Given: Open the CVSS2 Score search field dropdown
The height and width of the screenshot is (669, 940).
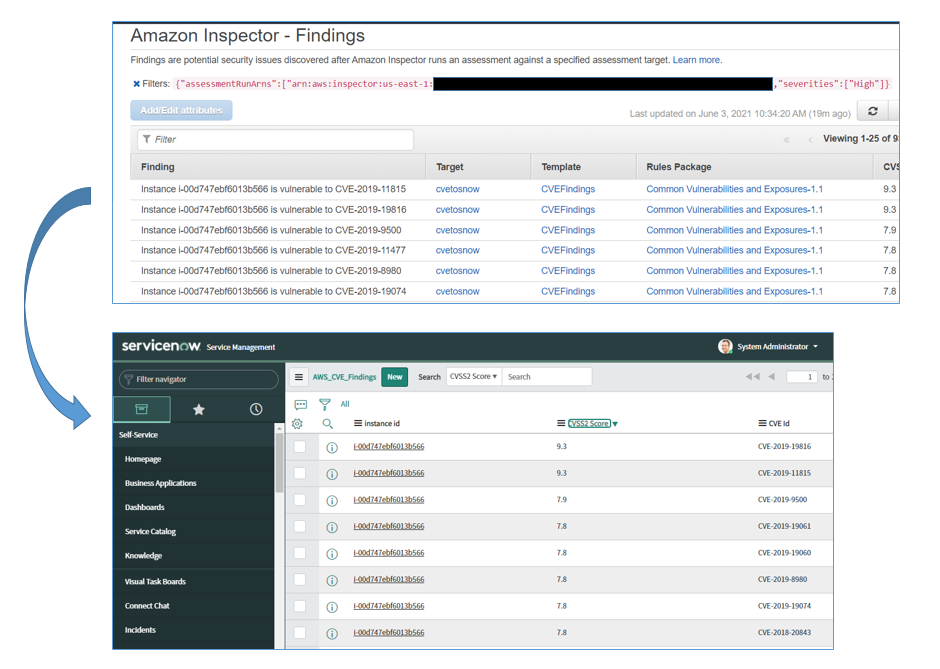Looking at the screenshot, I should (474, 376).
